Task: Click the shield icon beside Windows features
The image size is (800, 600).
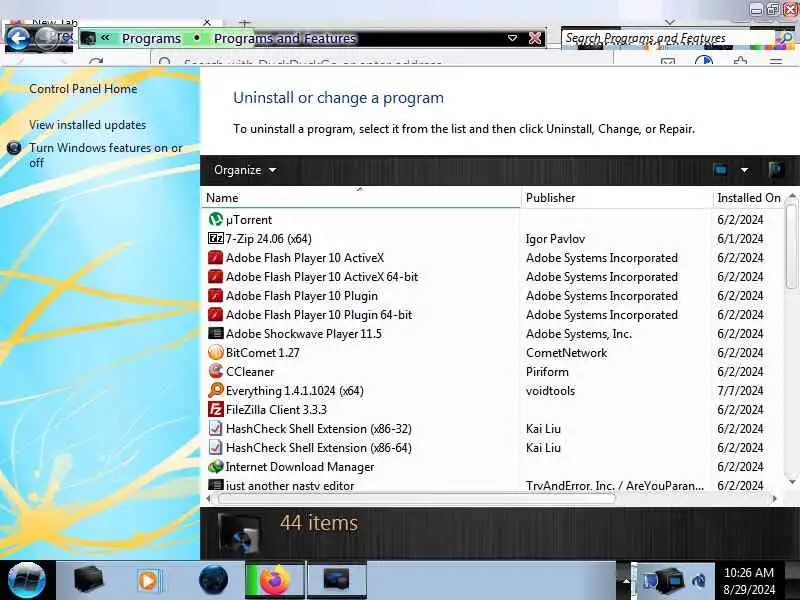Action: tap(14, 148)
